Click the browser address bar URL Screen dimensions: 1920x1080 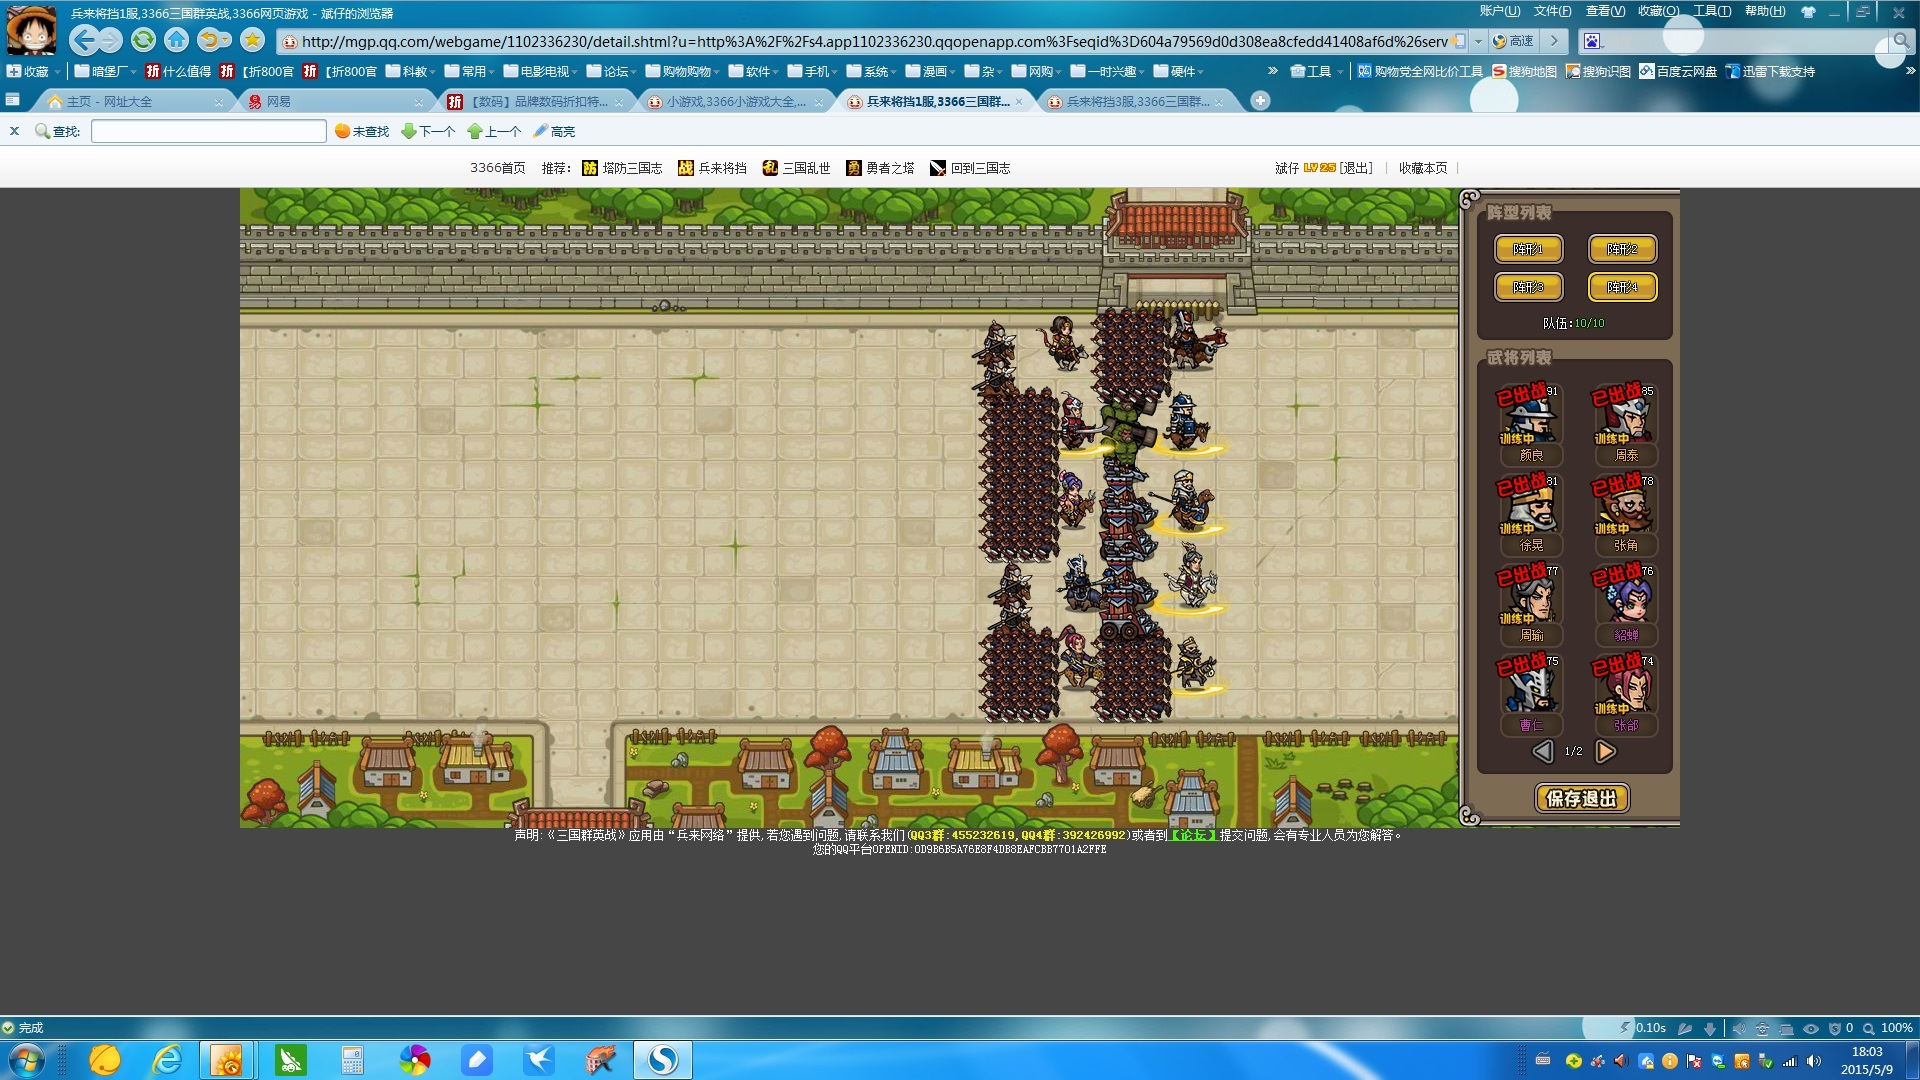[x=874, y=41]
